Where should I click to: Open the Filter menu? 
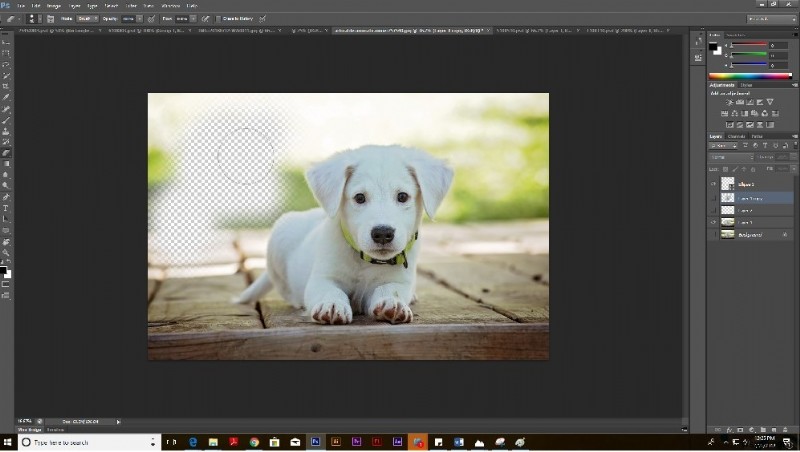(x=130, y=5)
